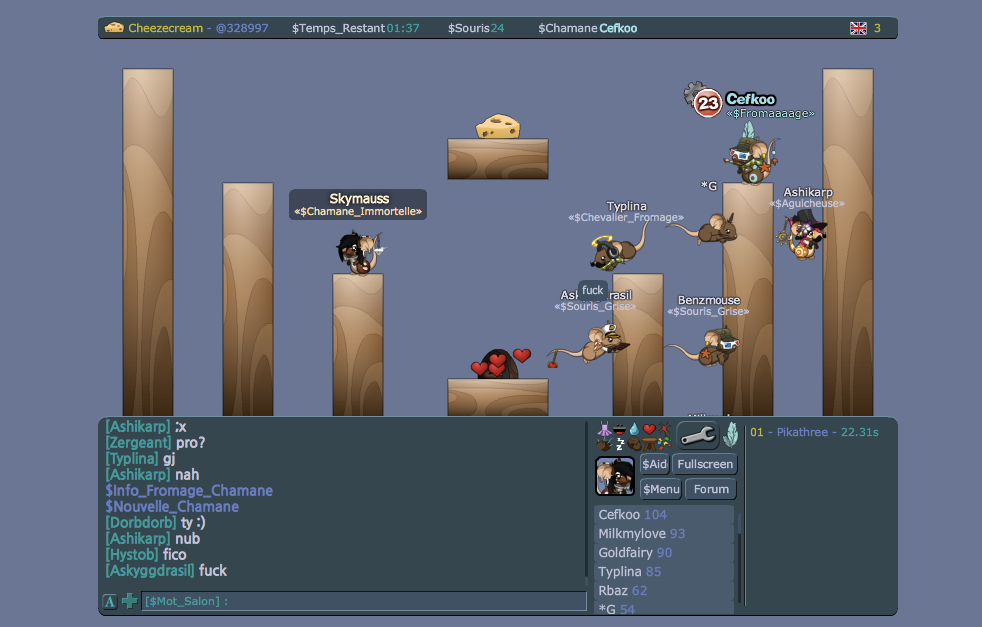
Task: Trigger the purple dress dance emote
Action: tap(604, 429)
